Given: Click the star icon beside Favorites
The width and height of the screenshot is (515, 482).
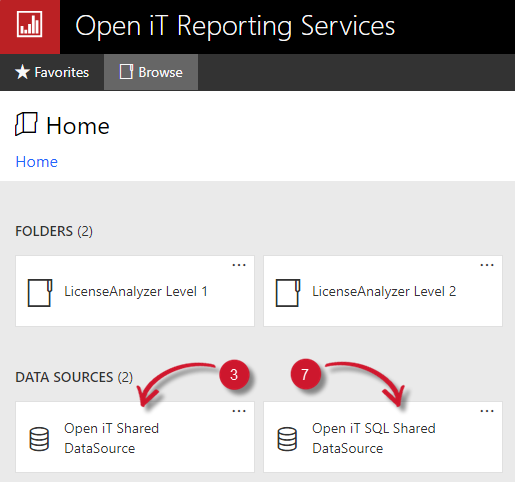Looking at the screenshot, I should pyautogui.click(x=23, y=72).
